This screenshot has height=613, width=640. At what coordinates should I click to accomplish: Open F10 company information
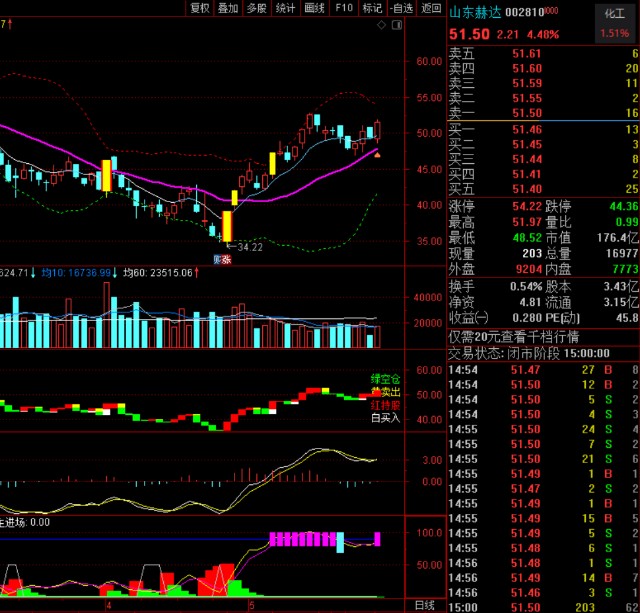click(x=344, y=8)
